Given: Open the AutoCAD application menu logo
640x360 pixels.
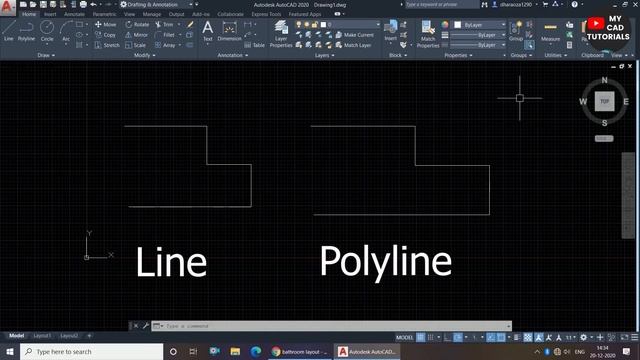Looking at the screenshot, I should click(x=7, y=7).
